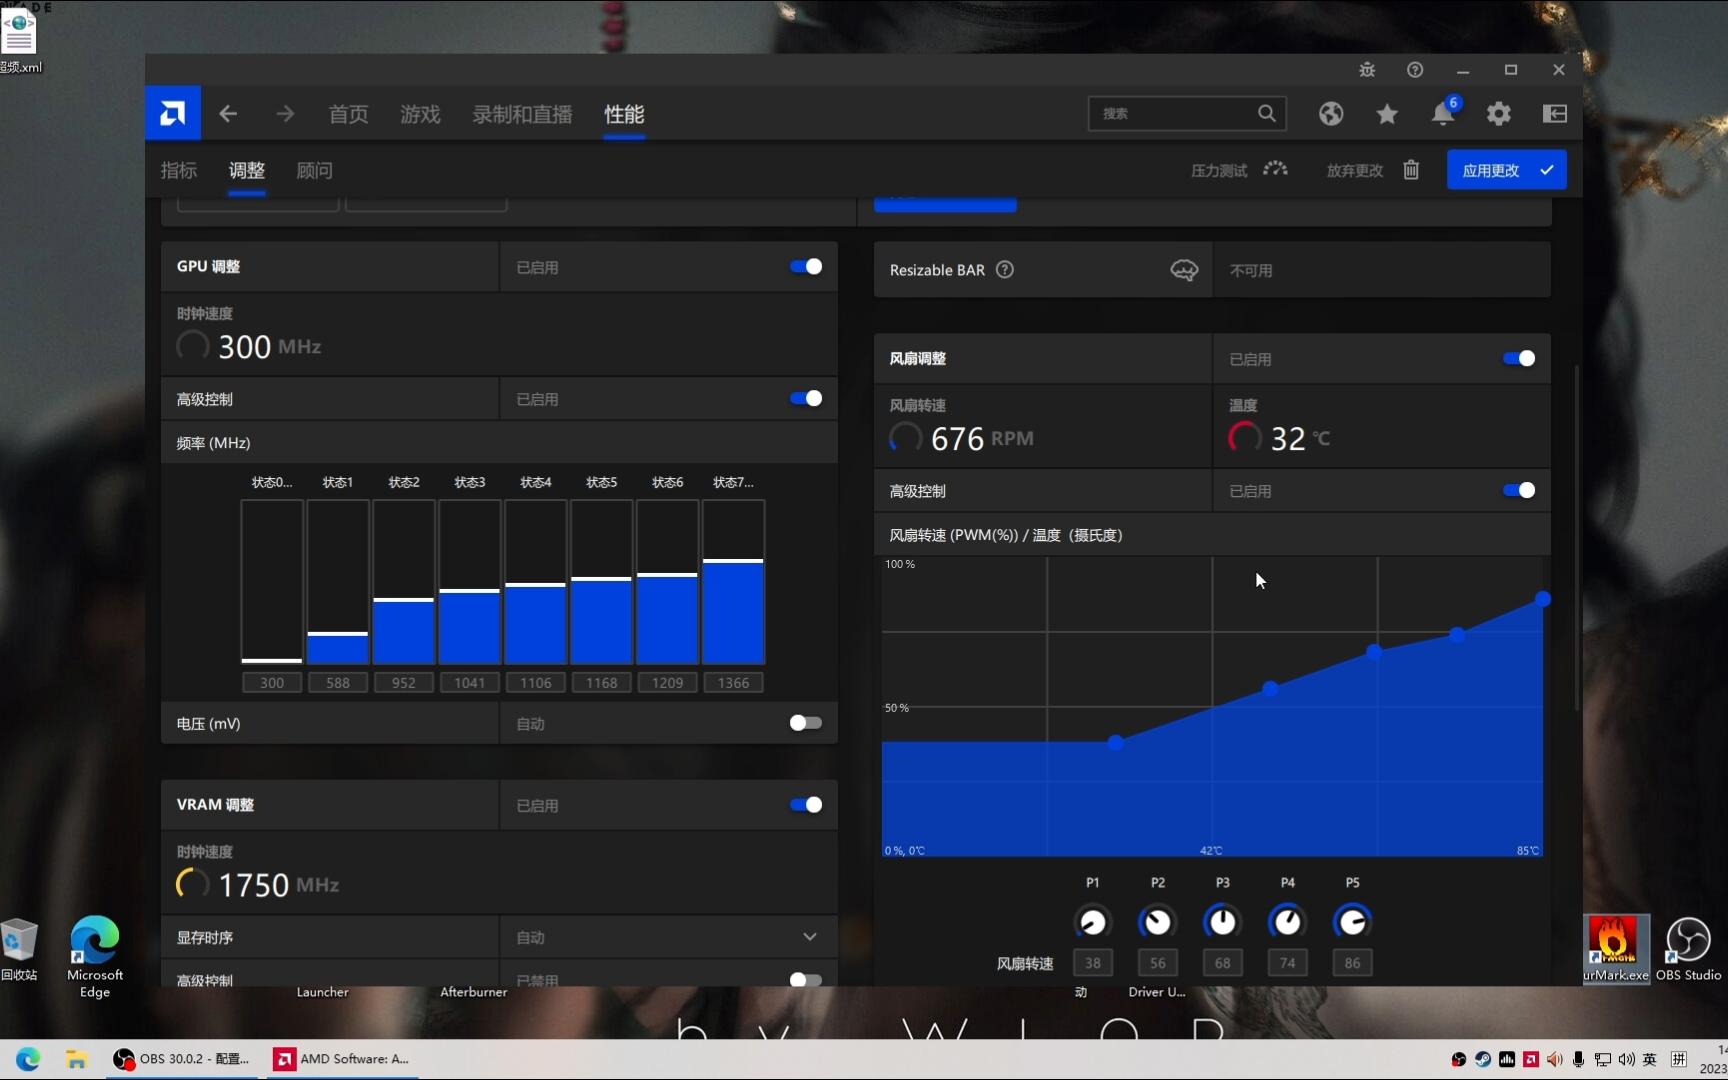The image size is (1728, 1080).
Task: Open the help question mark icon
Action: pos(1415,70)
